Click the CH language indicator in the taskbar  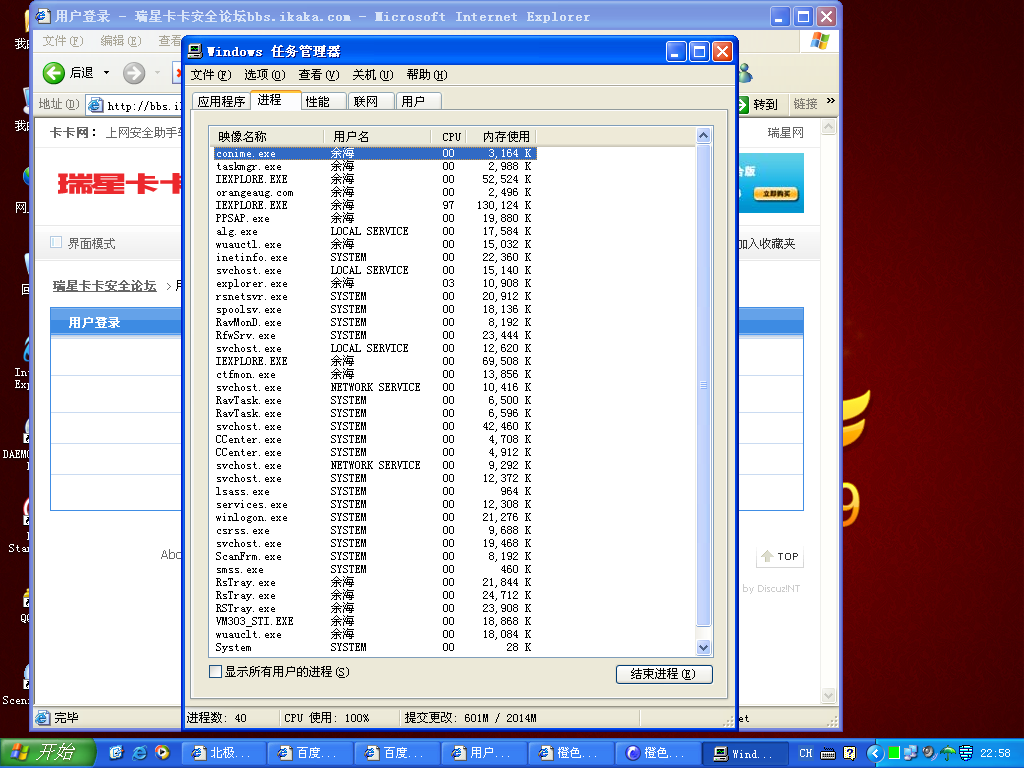click(x=806, y=753)
